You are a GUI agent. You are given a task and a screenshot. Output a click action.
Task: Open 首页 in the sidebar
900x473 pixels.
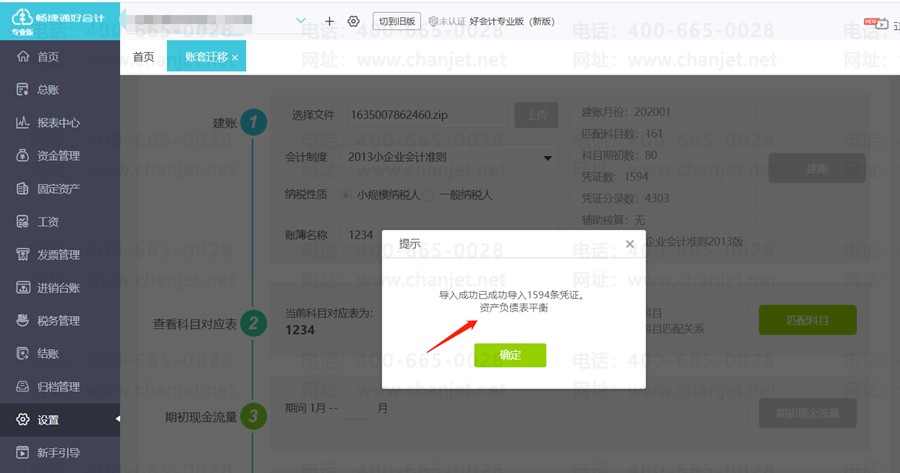coord(48,57)
